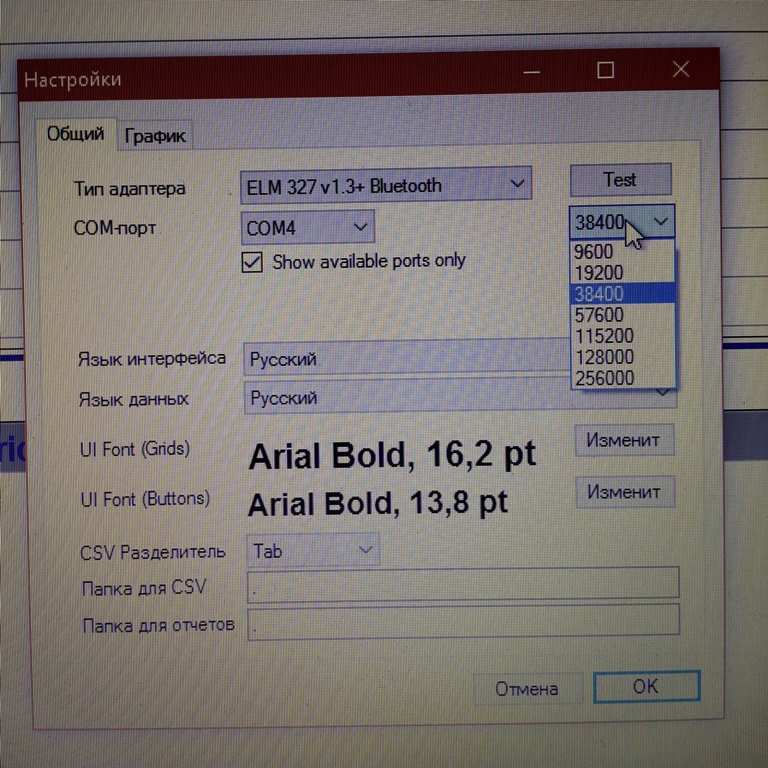Expand the COM4 port dropdown

point(308,228)
